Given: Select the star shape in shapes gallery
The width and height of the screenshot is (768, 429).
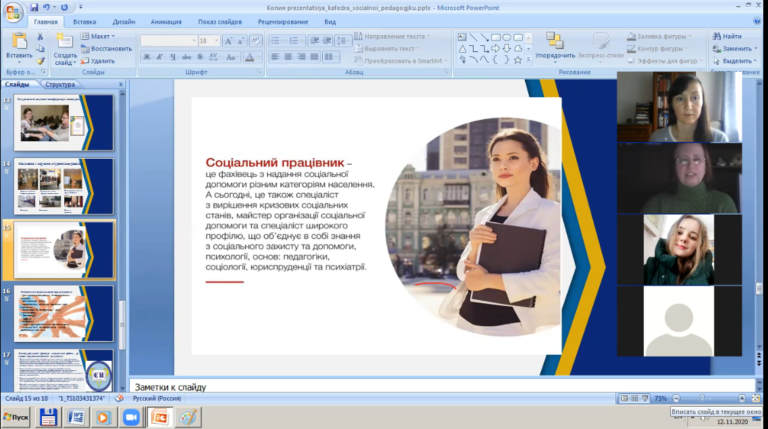Looking at the screenshot, I should click(517, 60).
